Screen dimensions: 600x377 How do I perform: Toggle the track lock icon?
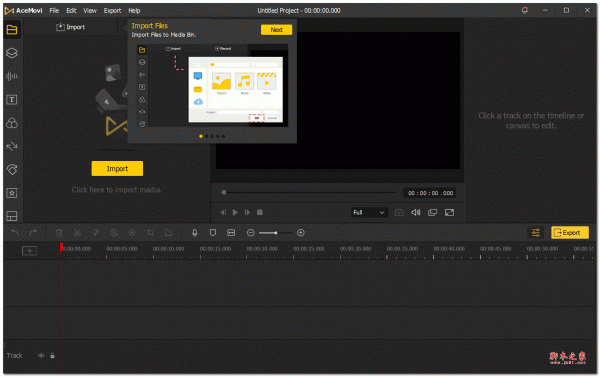52,356
